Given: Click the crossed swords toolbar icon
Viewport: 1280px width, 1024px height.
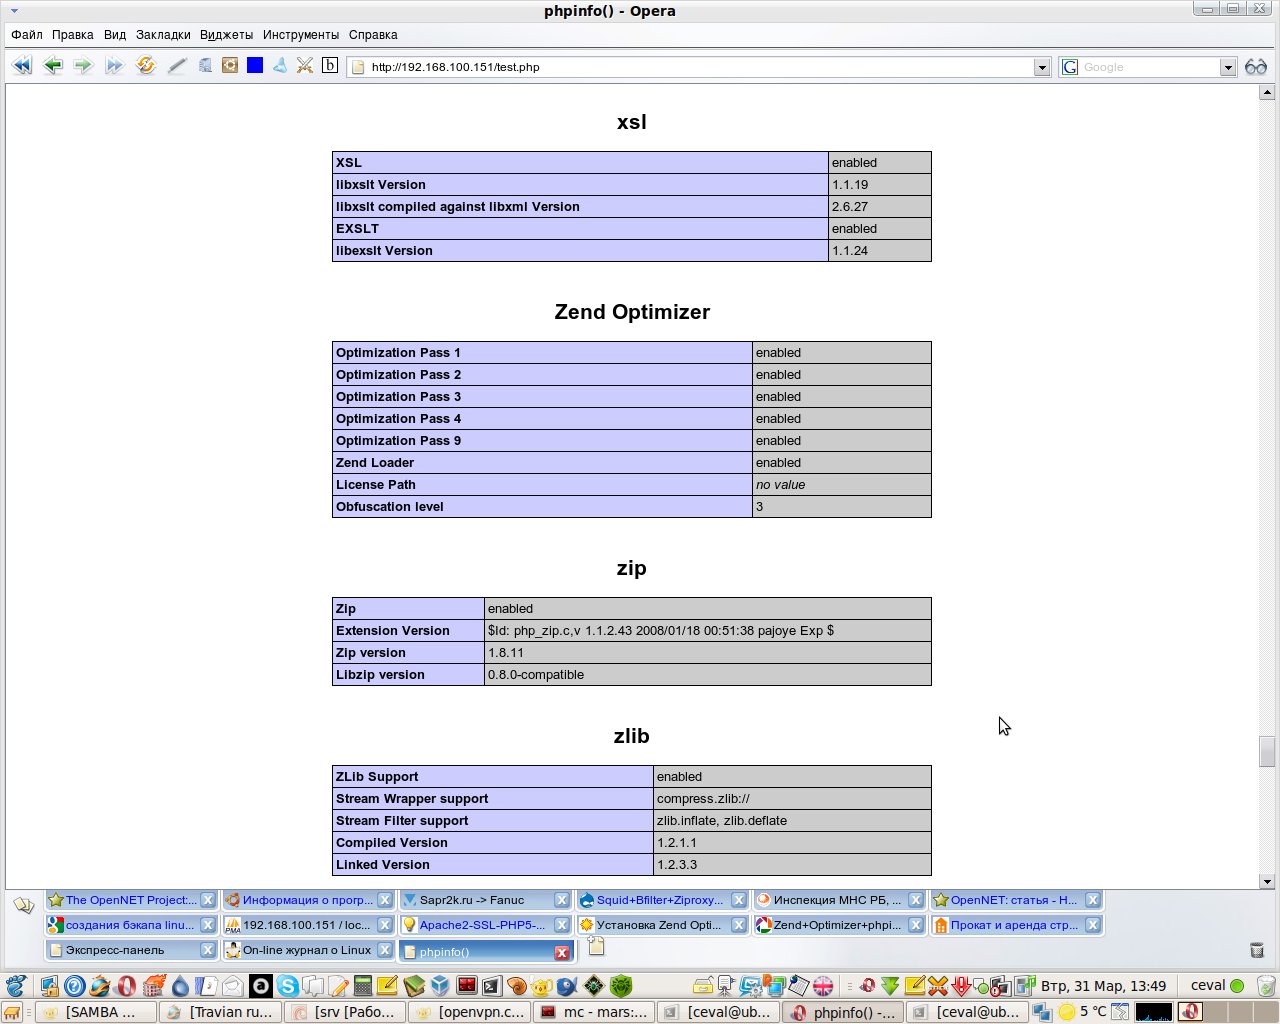Looking at the screenshot, I should point(305,66).
